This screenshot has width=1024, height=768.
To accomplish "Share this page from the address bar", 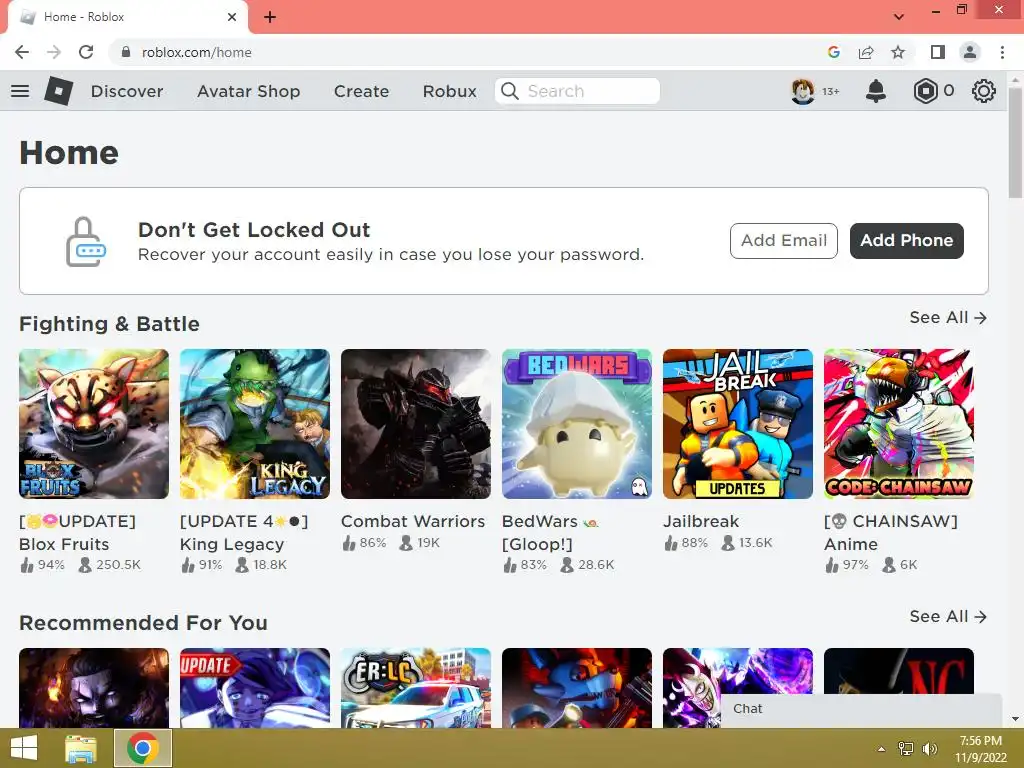I will 866,52.
